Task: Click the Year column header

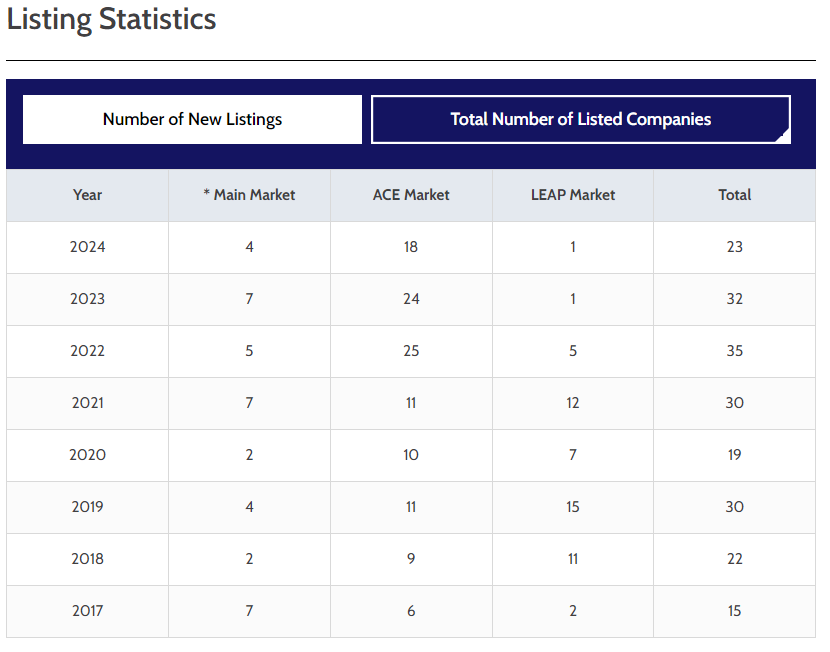Action: coord(87,195)
